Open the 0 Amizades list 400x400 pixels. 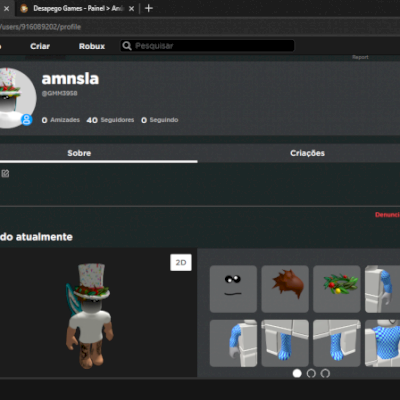(61, 120)
